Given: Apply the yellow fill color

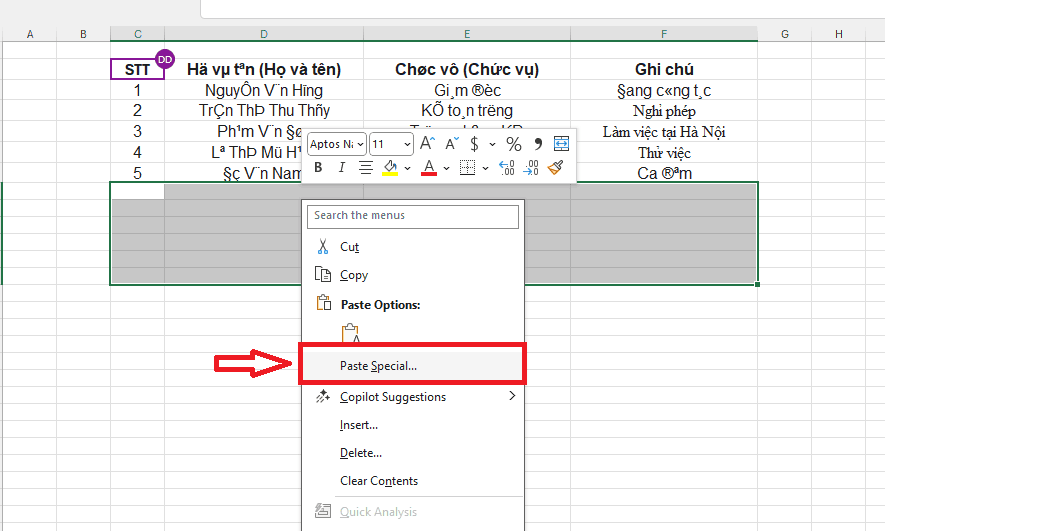Looking at the screenshot, I should tap(390, 168).
